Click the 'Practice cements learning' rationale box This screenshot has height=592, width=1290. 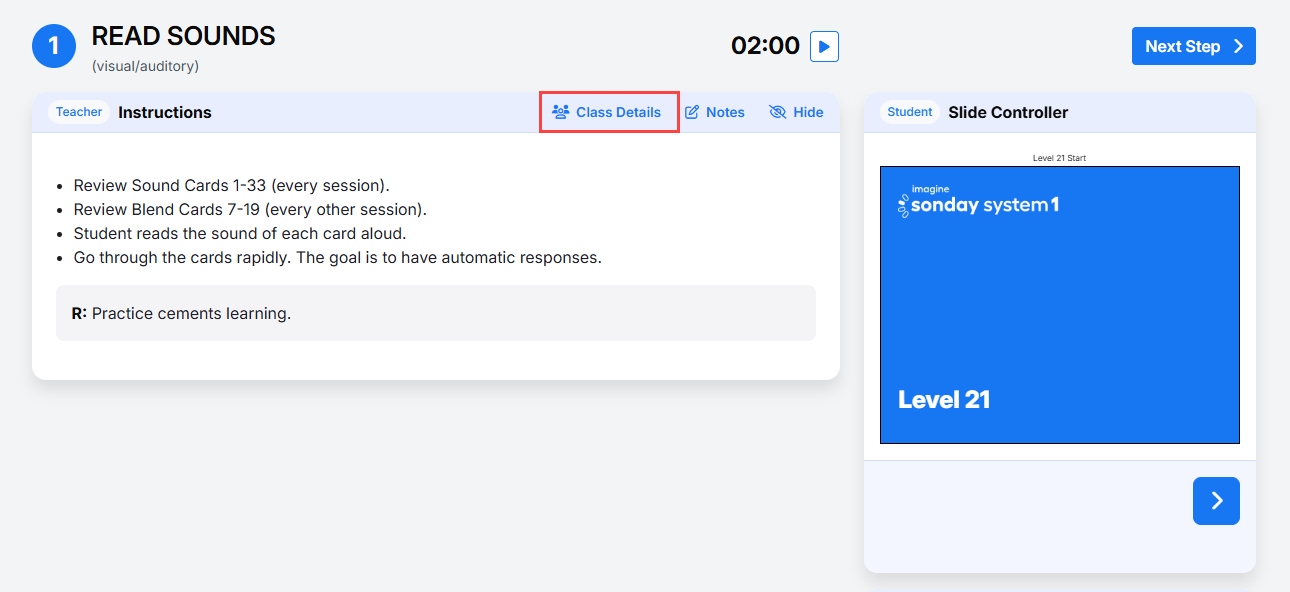click(436, 313)
